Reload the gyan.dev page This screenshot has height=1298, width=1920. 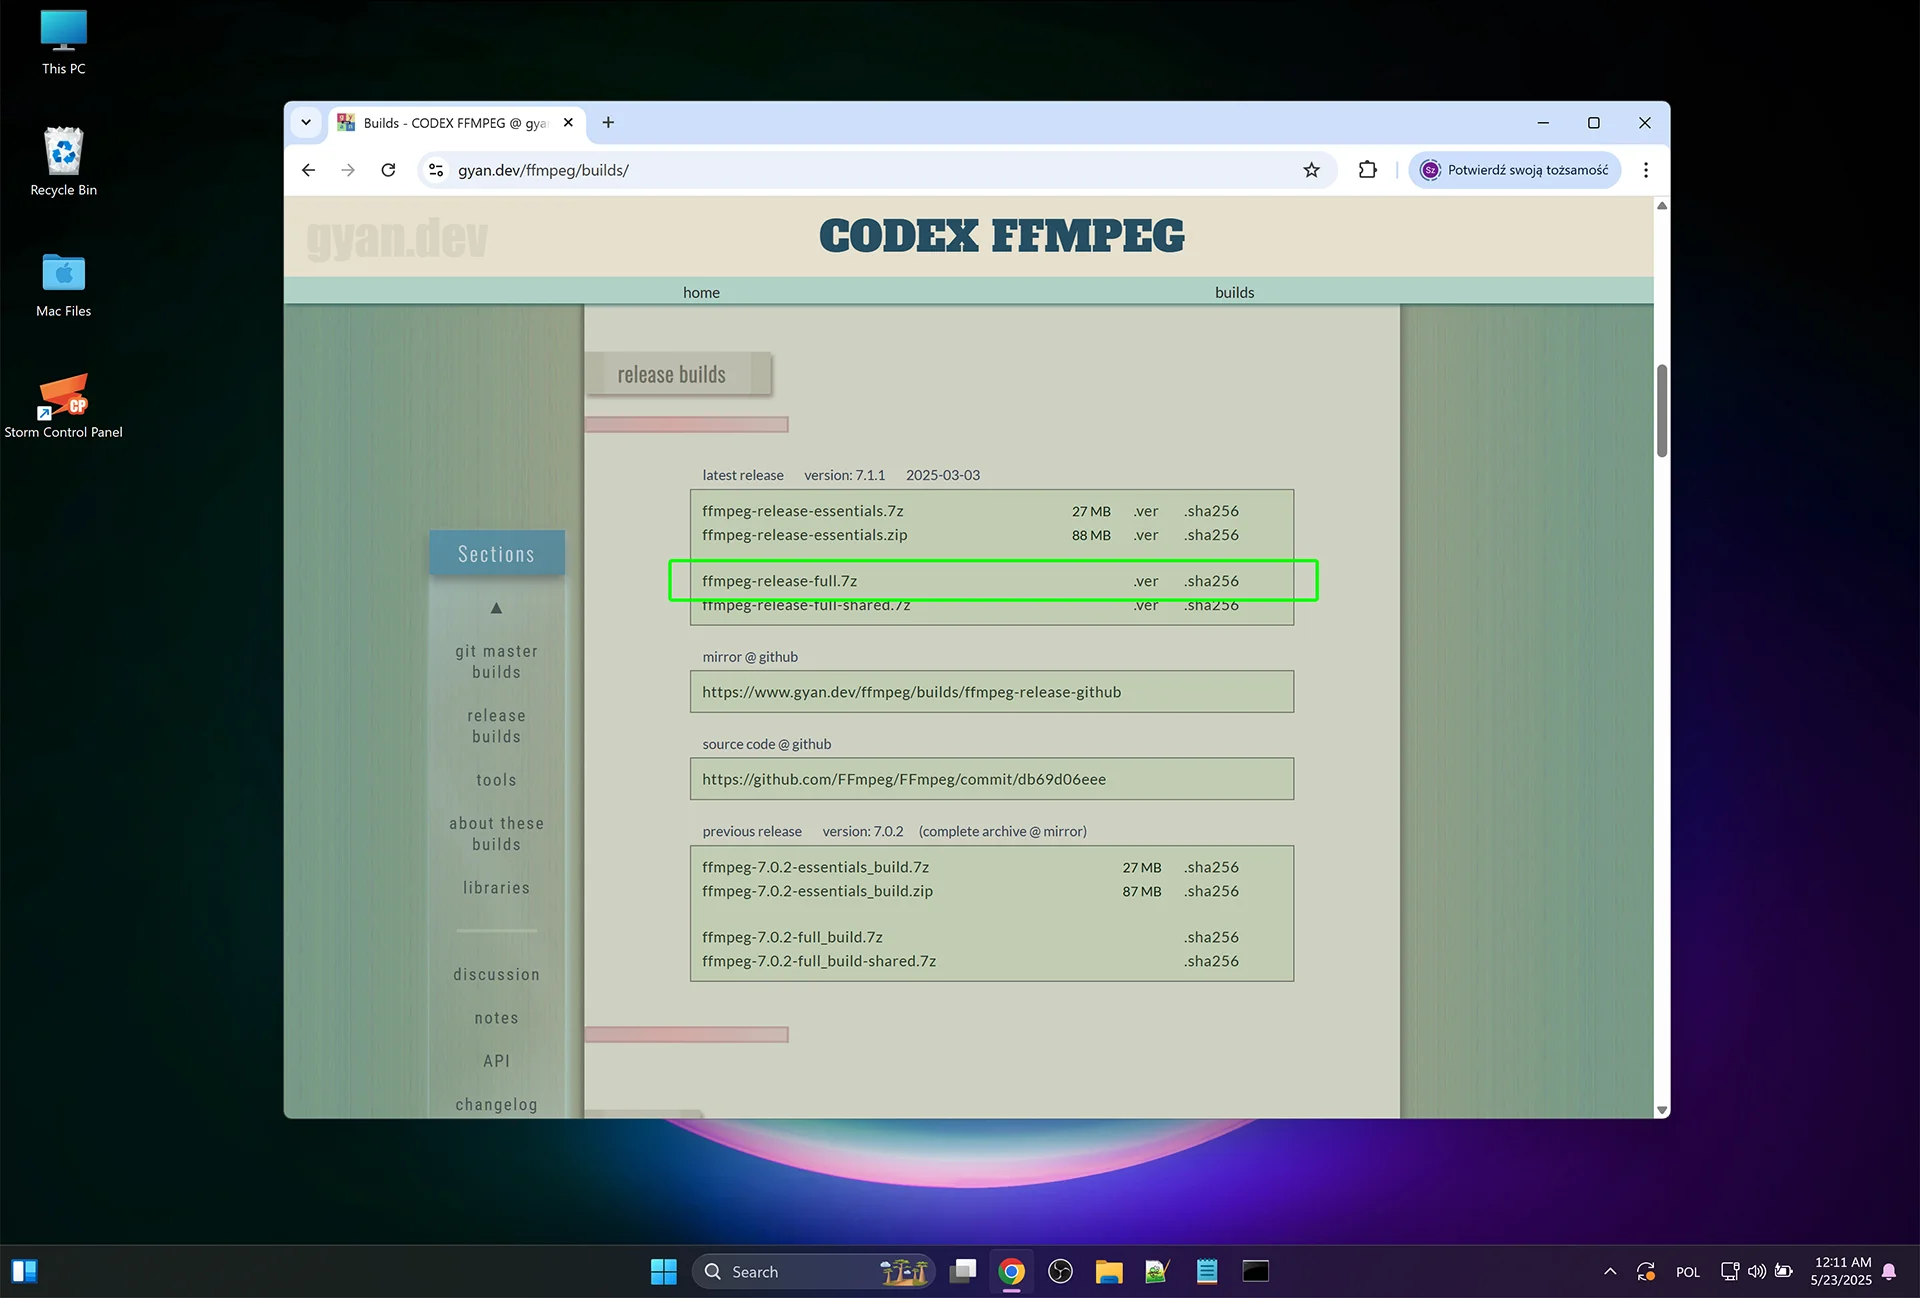point(389,170)
